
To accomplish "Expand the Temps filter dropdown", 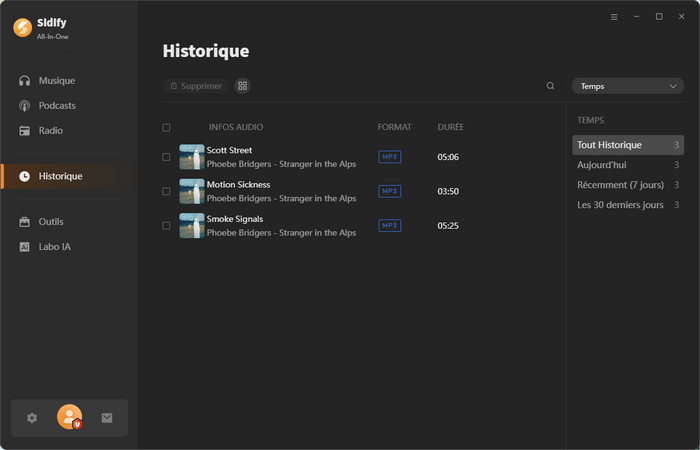I will 627,86.
